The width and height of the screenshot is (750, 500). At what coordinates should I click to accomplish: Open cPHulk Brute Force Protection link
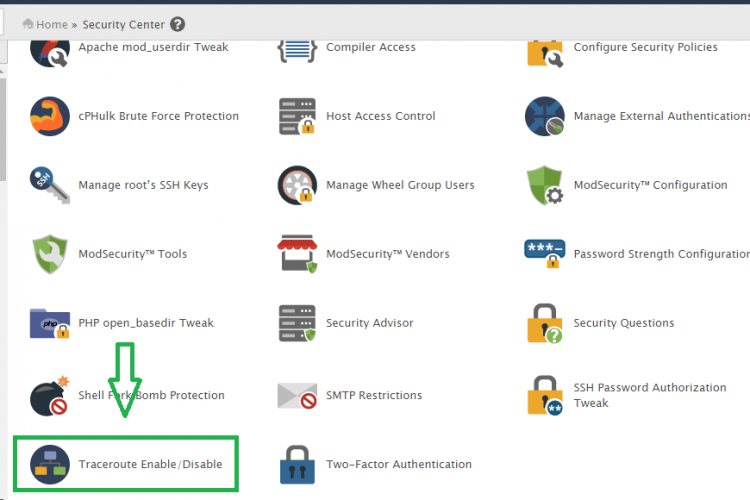click(x=158, y=116)
